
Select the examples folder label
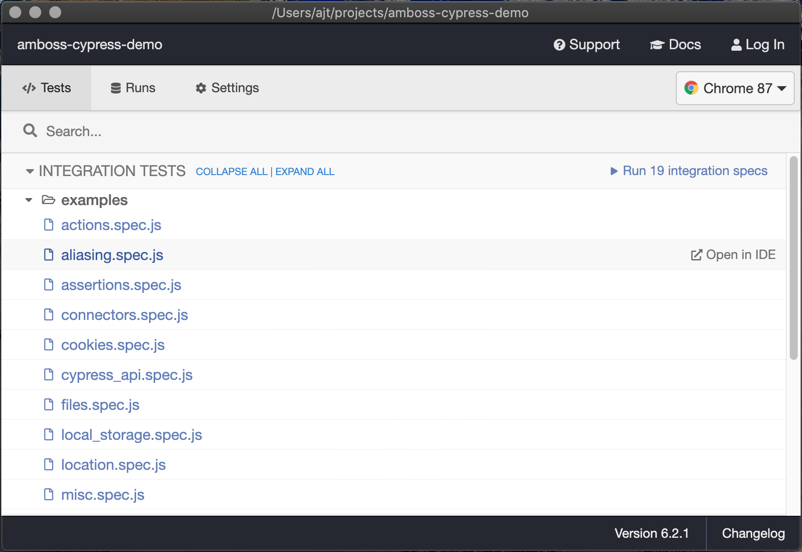[x=94, y=200]
